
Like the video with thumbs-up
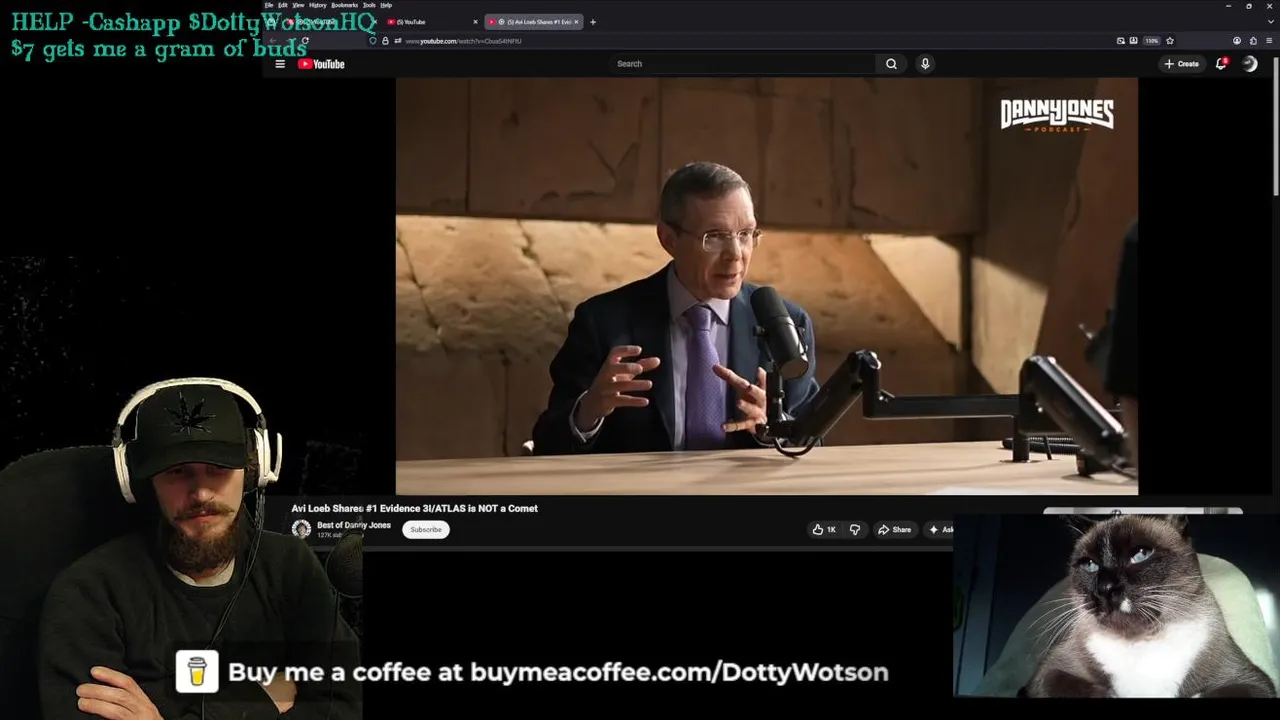(x=824, y=530)
